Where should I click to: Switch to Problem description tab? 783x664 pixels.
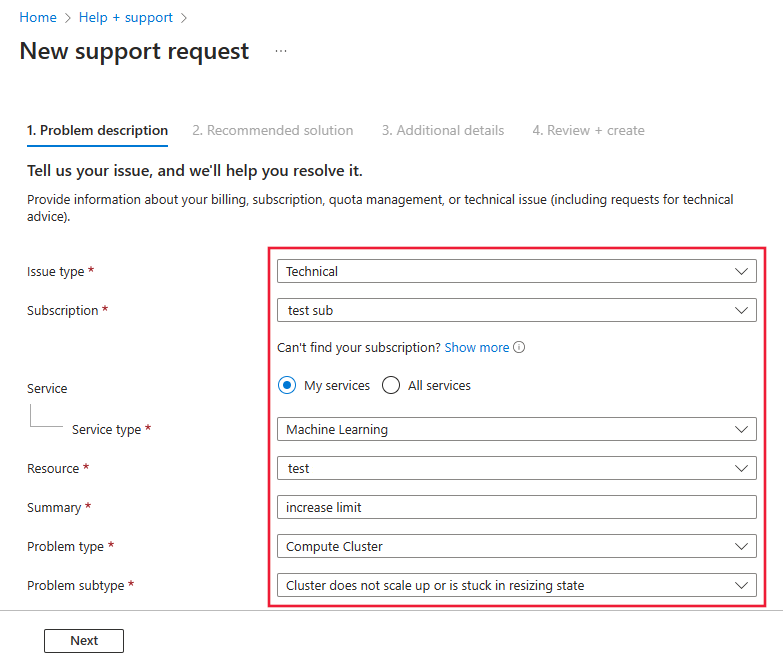[x=97, y=130]
